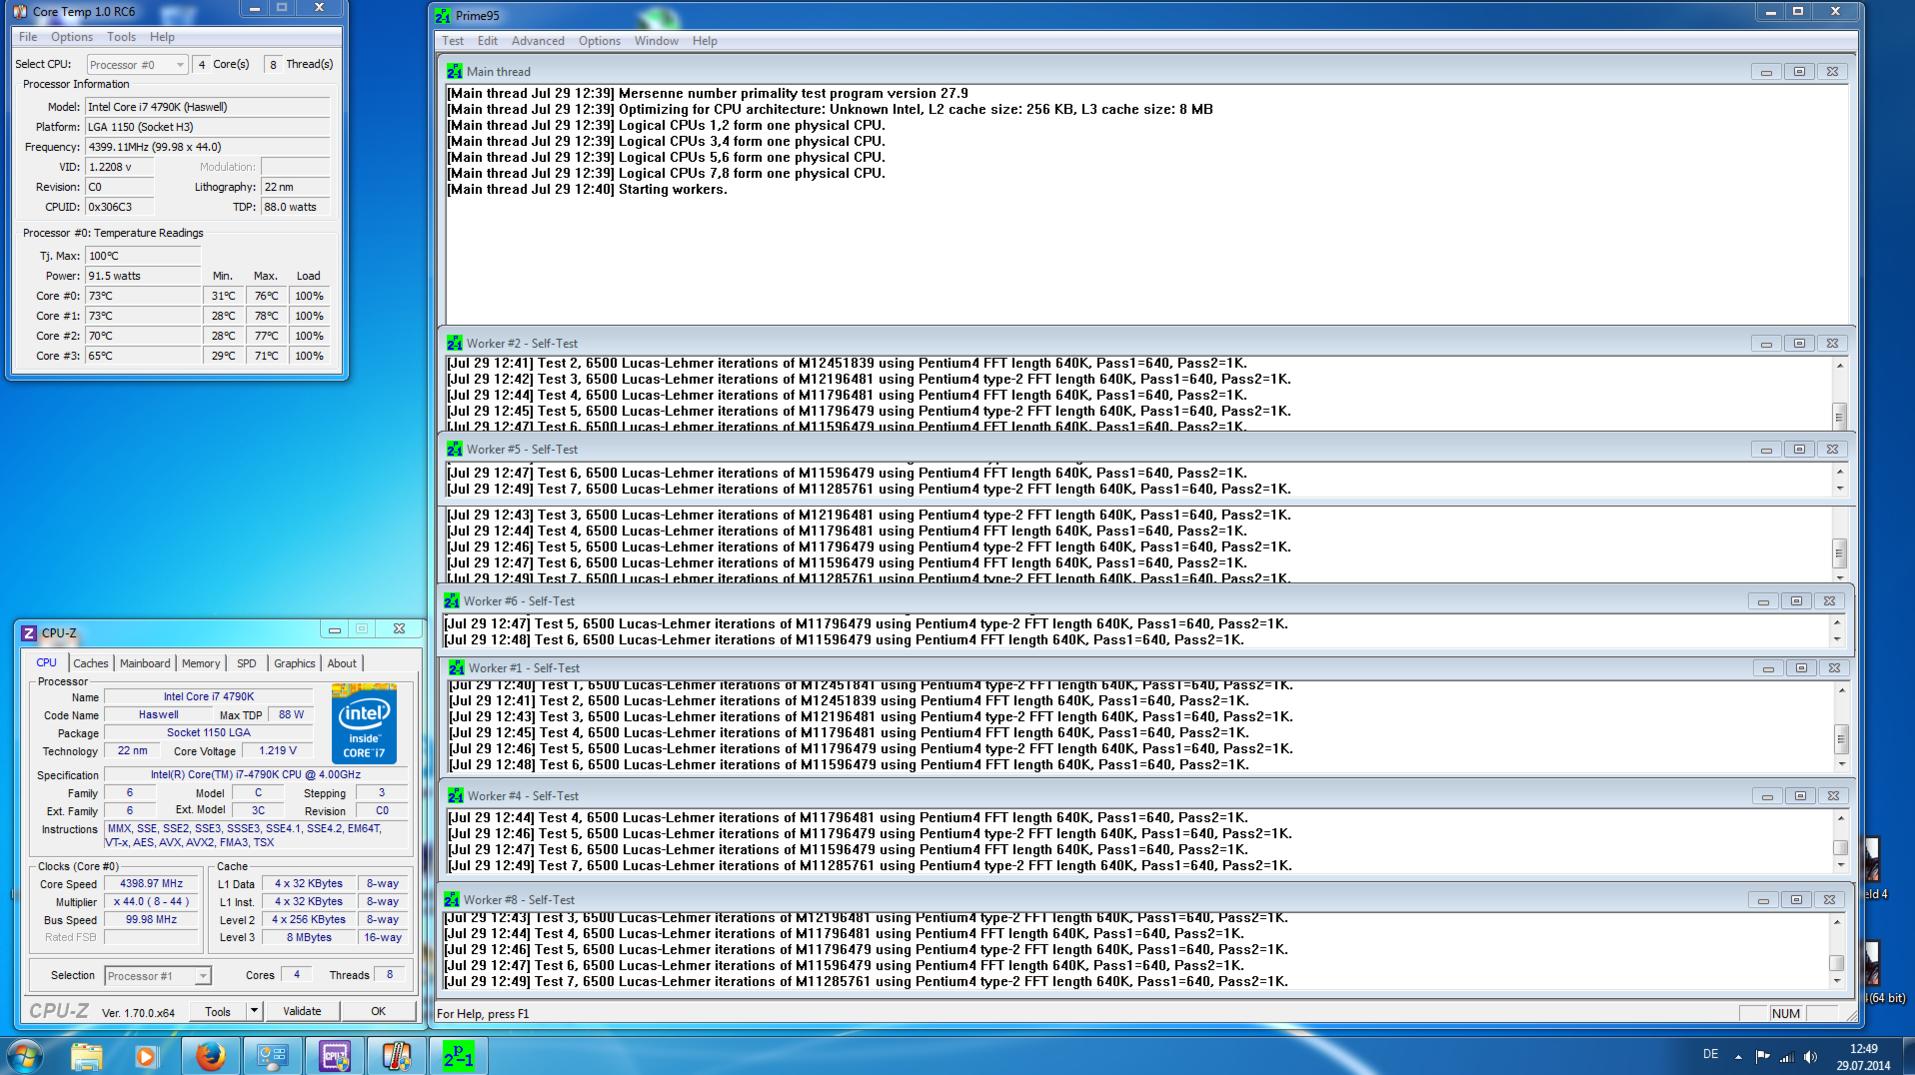Open Prime95 Advanced menu
The width and height of the screenshot is (1915, 1075).
click(538, 41)
